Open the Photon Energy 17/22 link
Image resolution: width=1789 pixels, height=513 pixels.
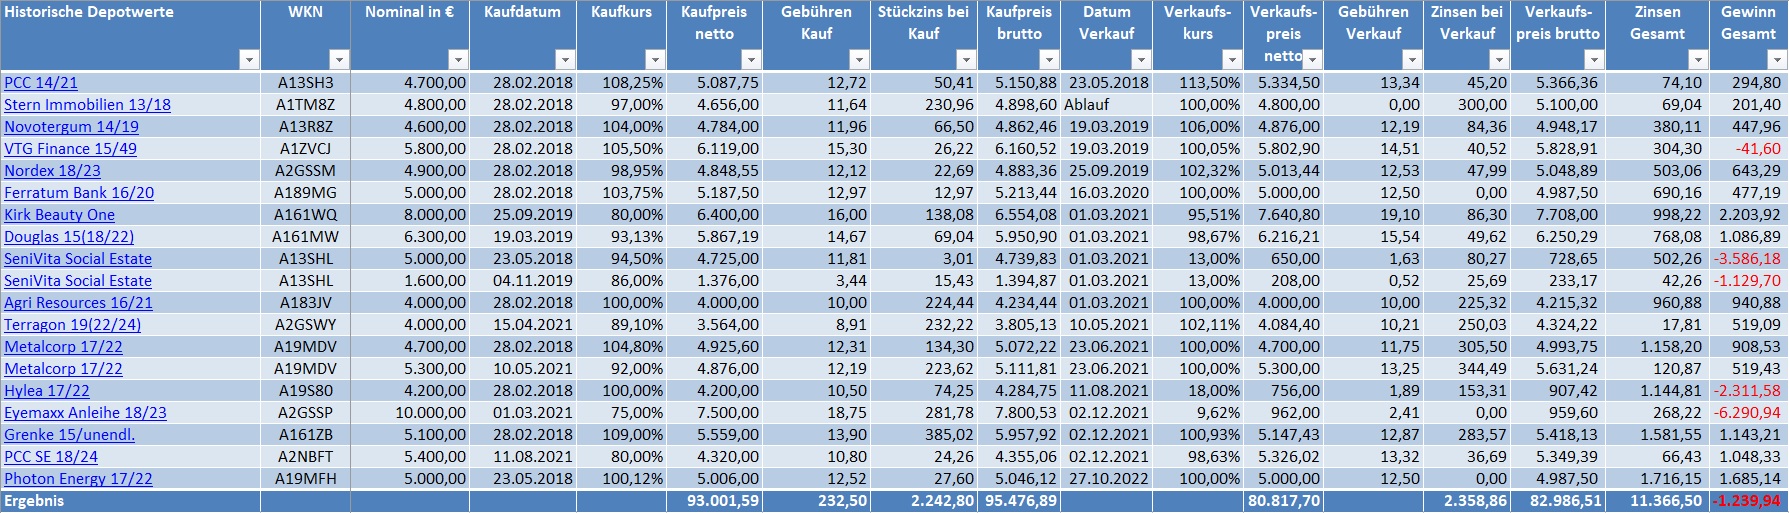78,479
